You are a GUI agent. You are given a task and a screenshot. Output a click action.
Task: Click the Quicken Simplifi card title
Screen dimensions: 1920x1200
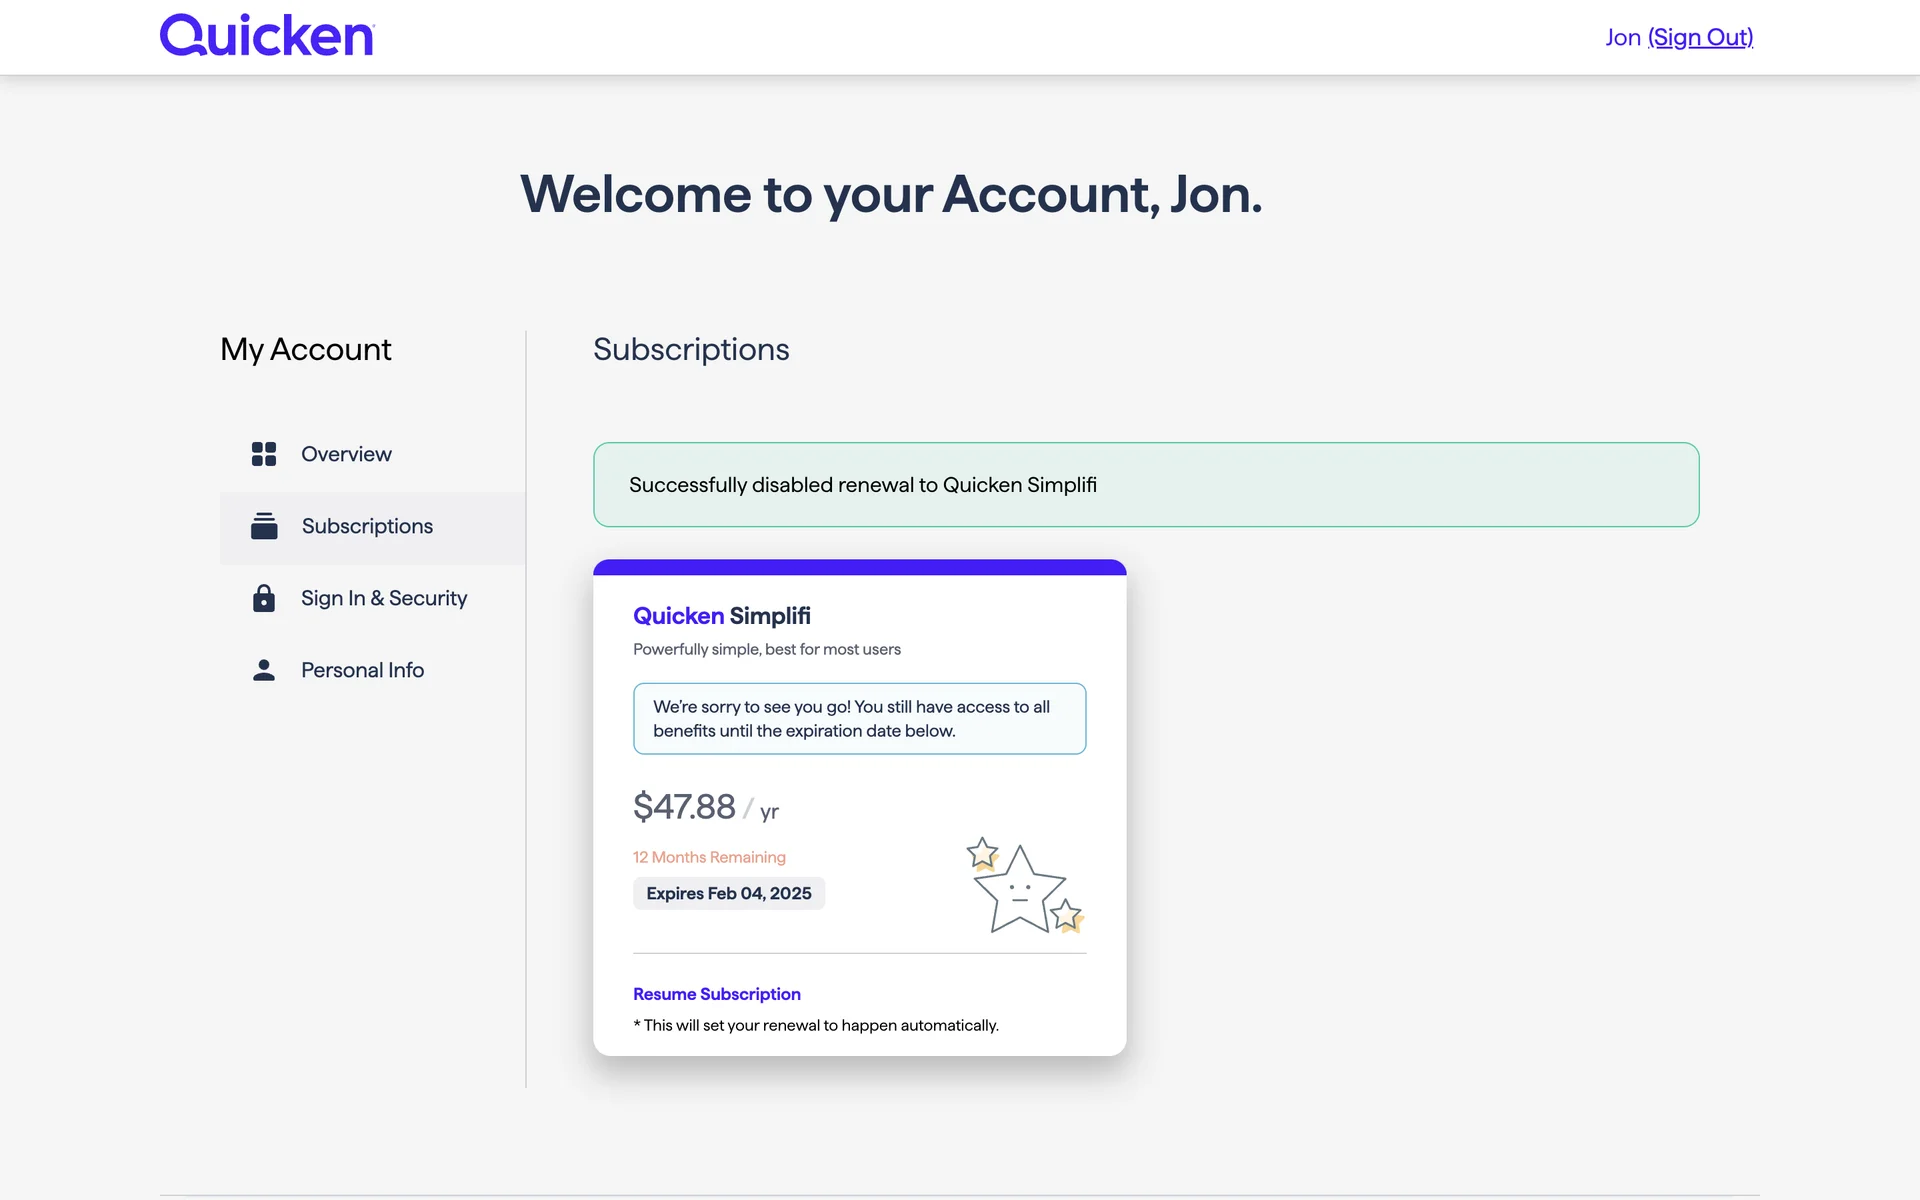[x=722, y=616]
